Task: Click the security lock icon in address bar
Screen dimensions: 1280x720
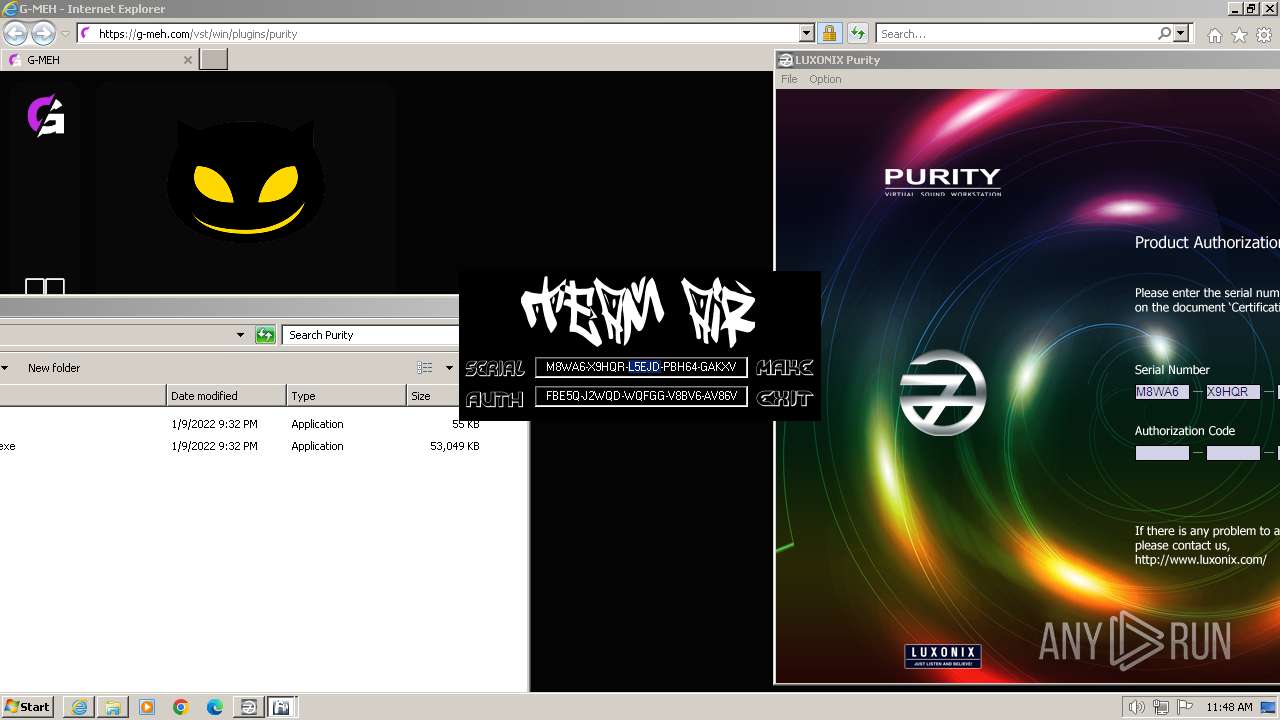Action: coord(829,33)
